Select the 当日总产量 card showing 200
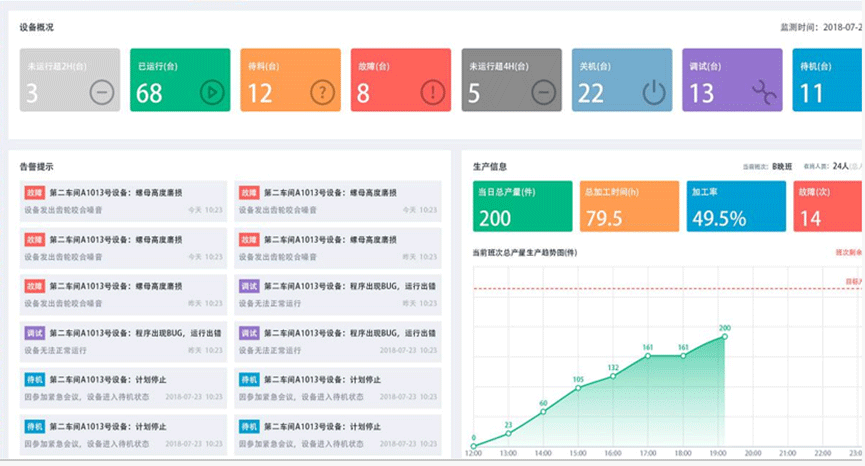The height and width of the screenshot is (466, 865). pos(522,206)
